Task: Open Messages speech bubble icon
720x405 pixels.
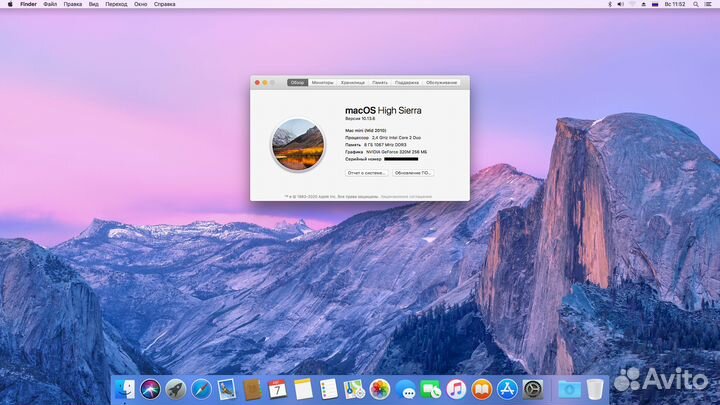Action: point(405,389)
